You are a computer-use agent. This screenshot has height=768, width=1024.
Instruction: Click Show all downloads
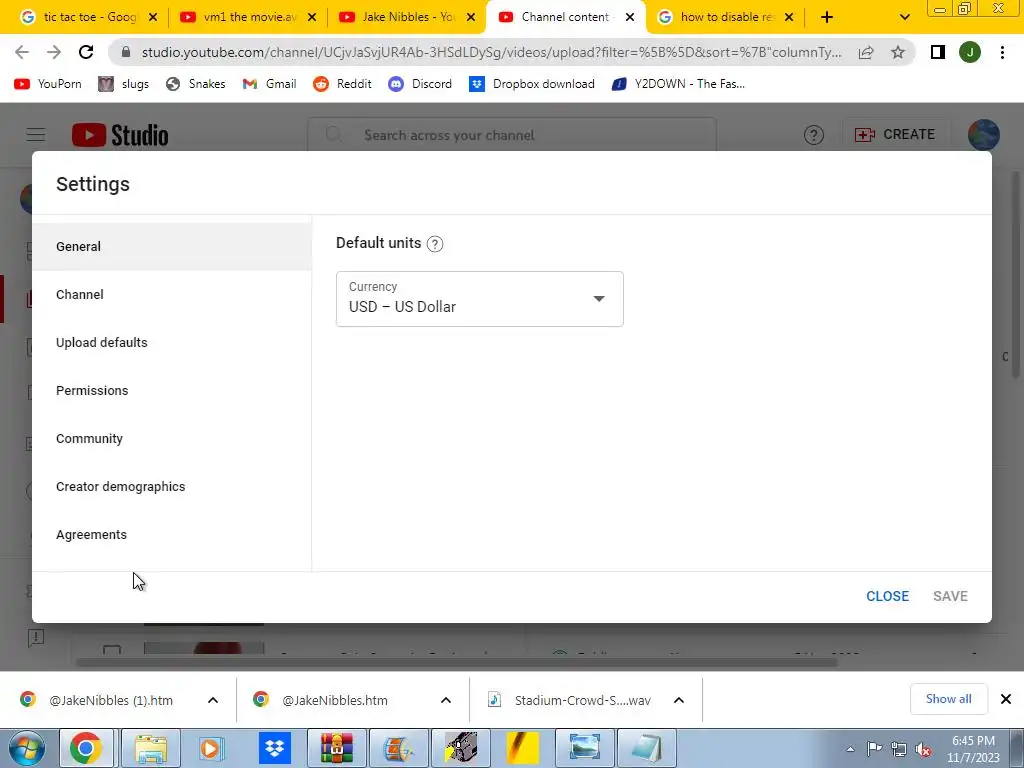tap(948, 699)
